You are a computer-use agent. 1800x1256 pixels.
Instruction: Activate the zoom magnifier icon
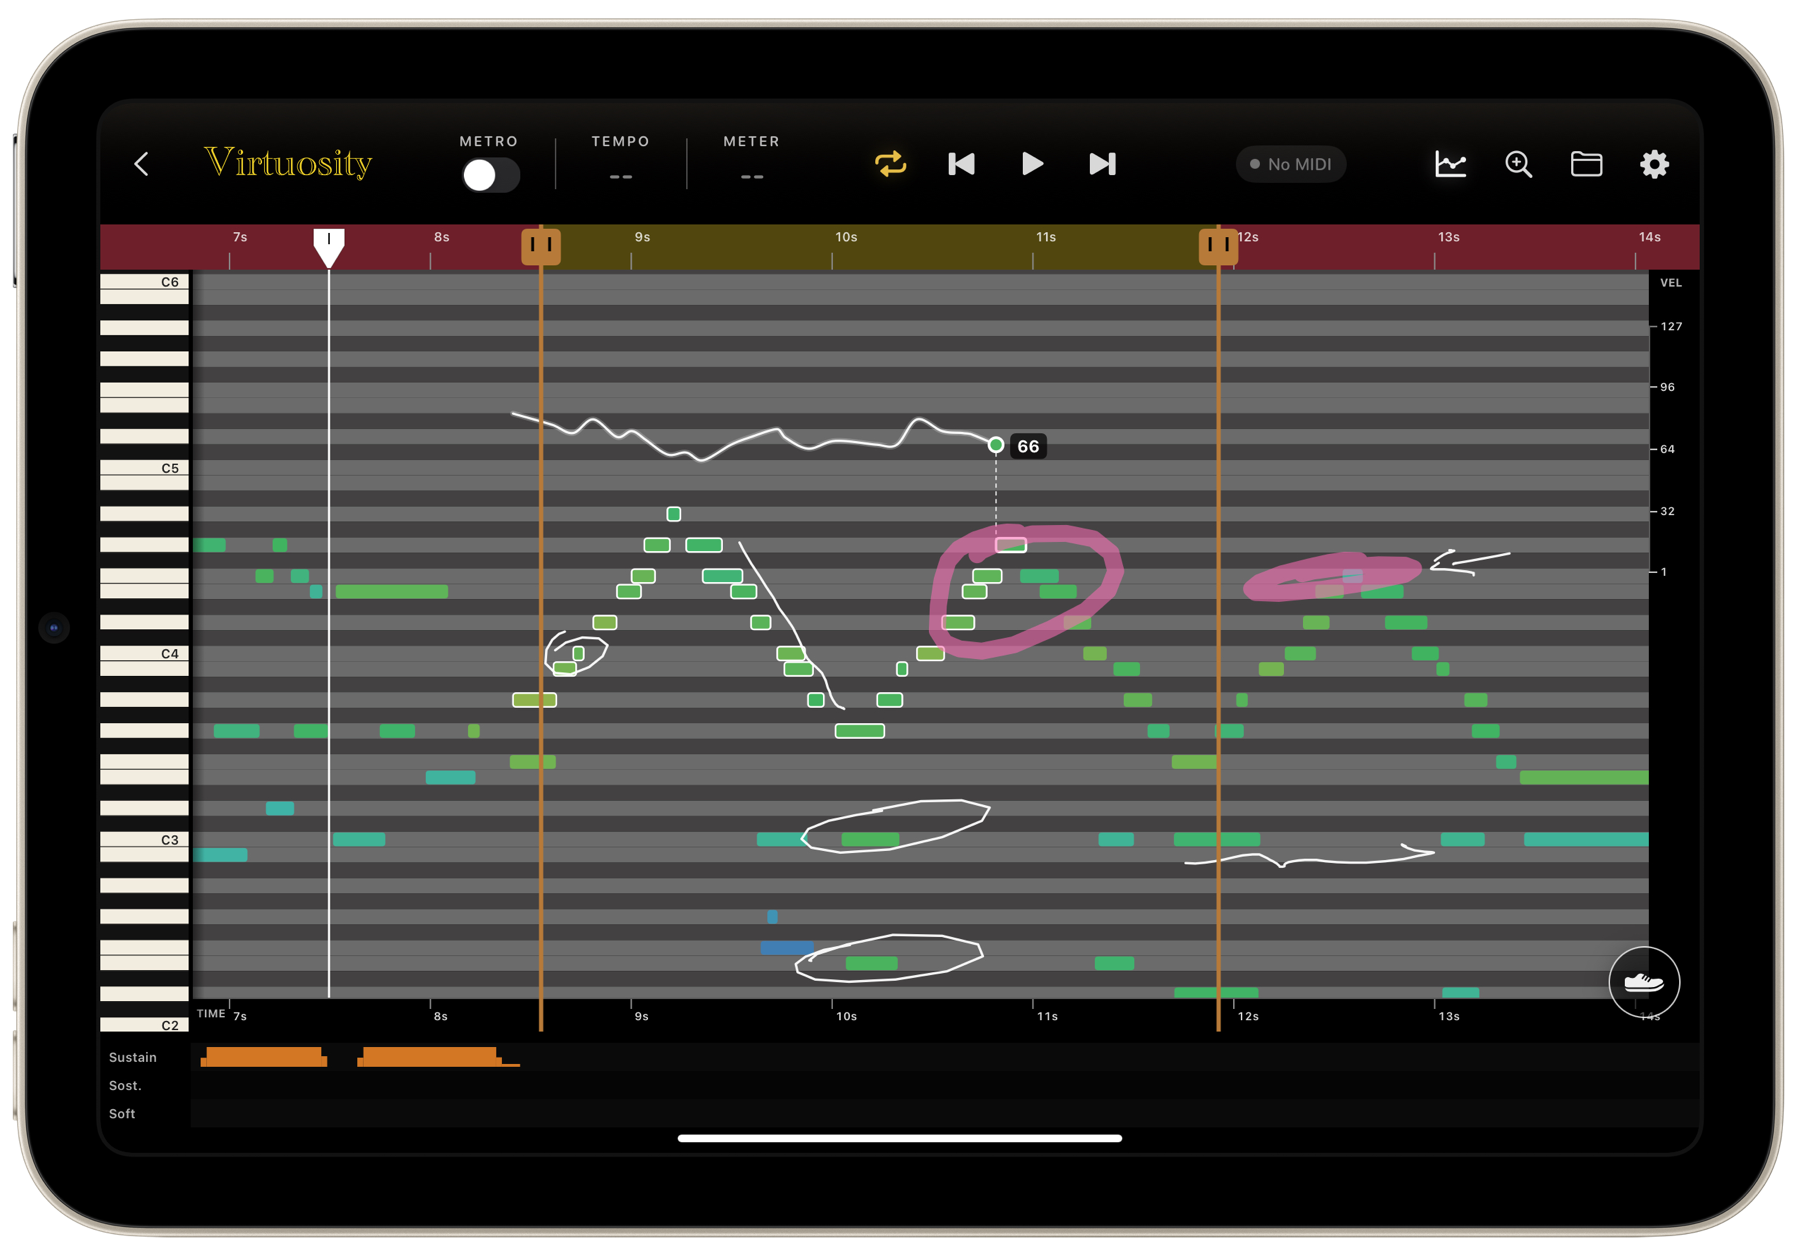(x=1519, y=164)
